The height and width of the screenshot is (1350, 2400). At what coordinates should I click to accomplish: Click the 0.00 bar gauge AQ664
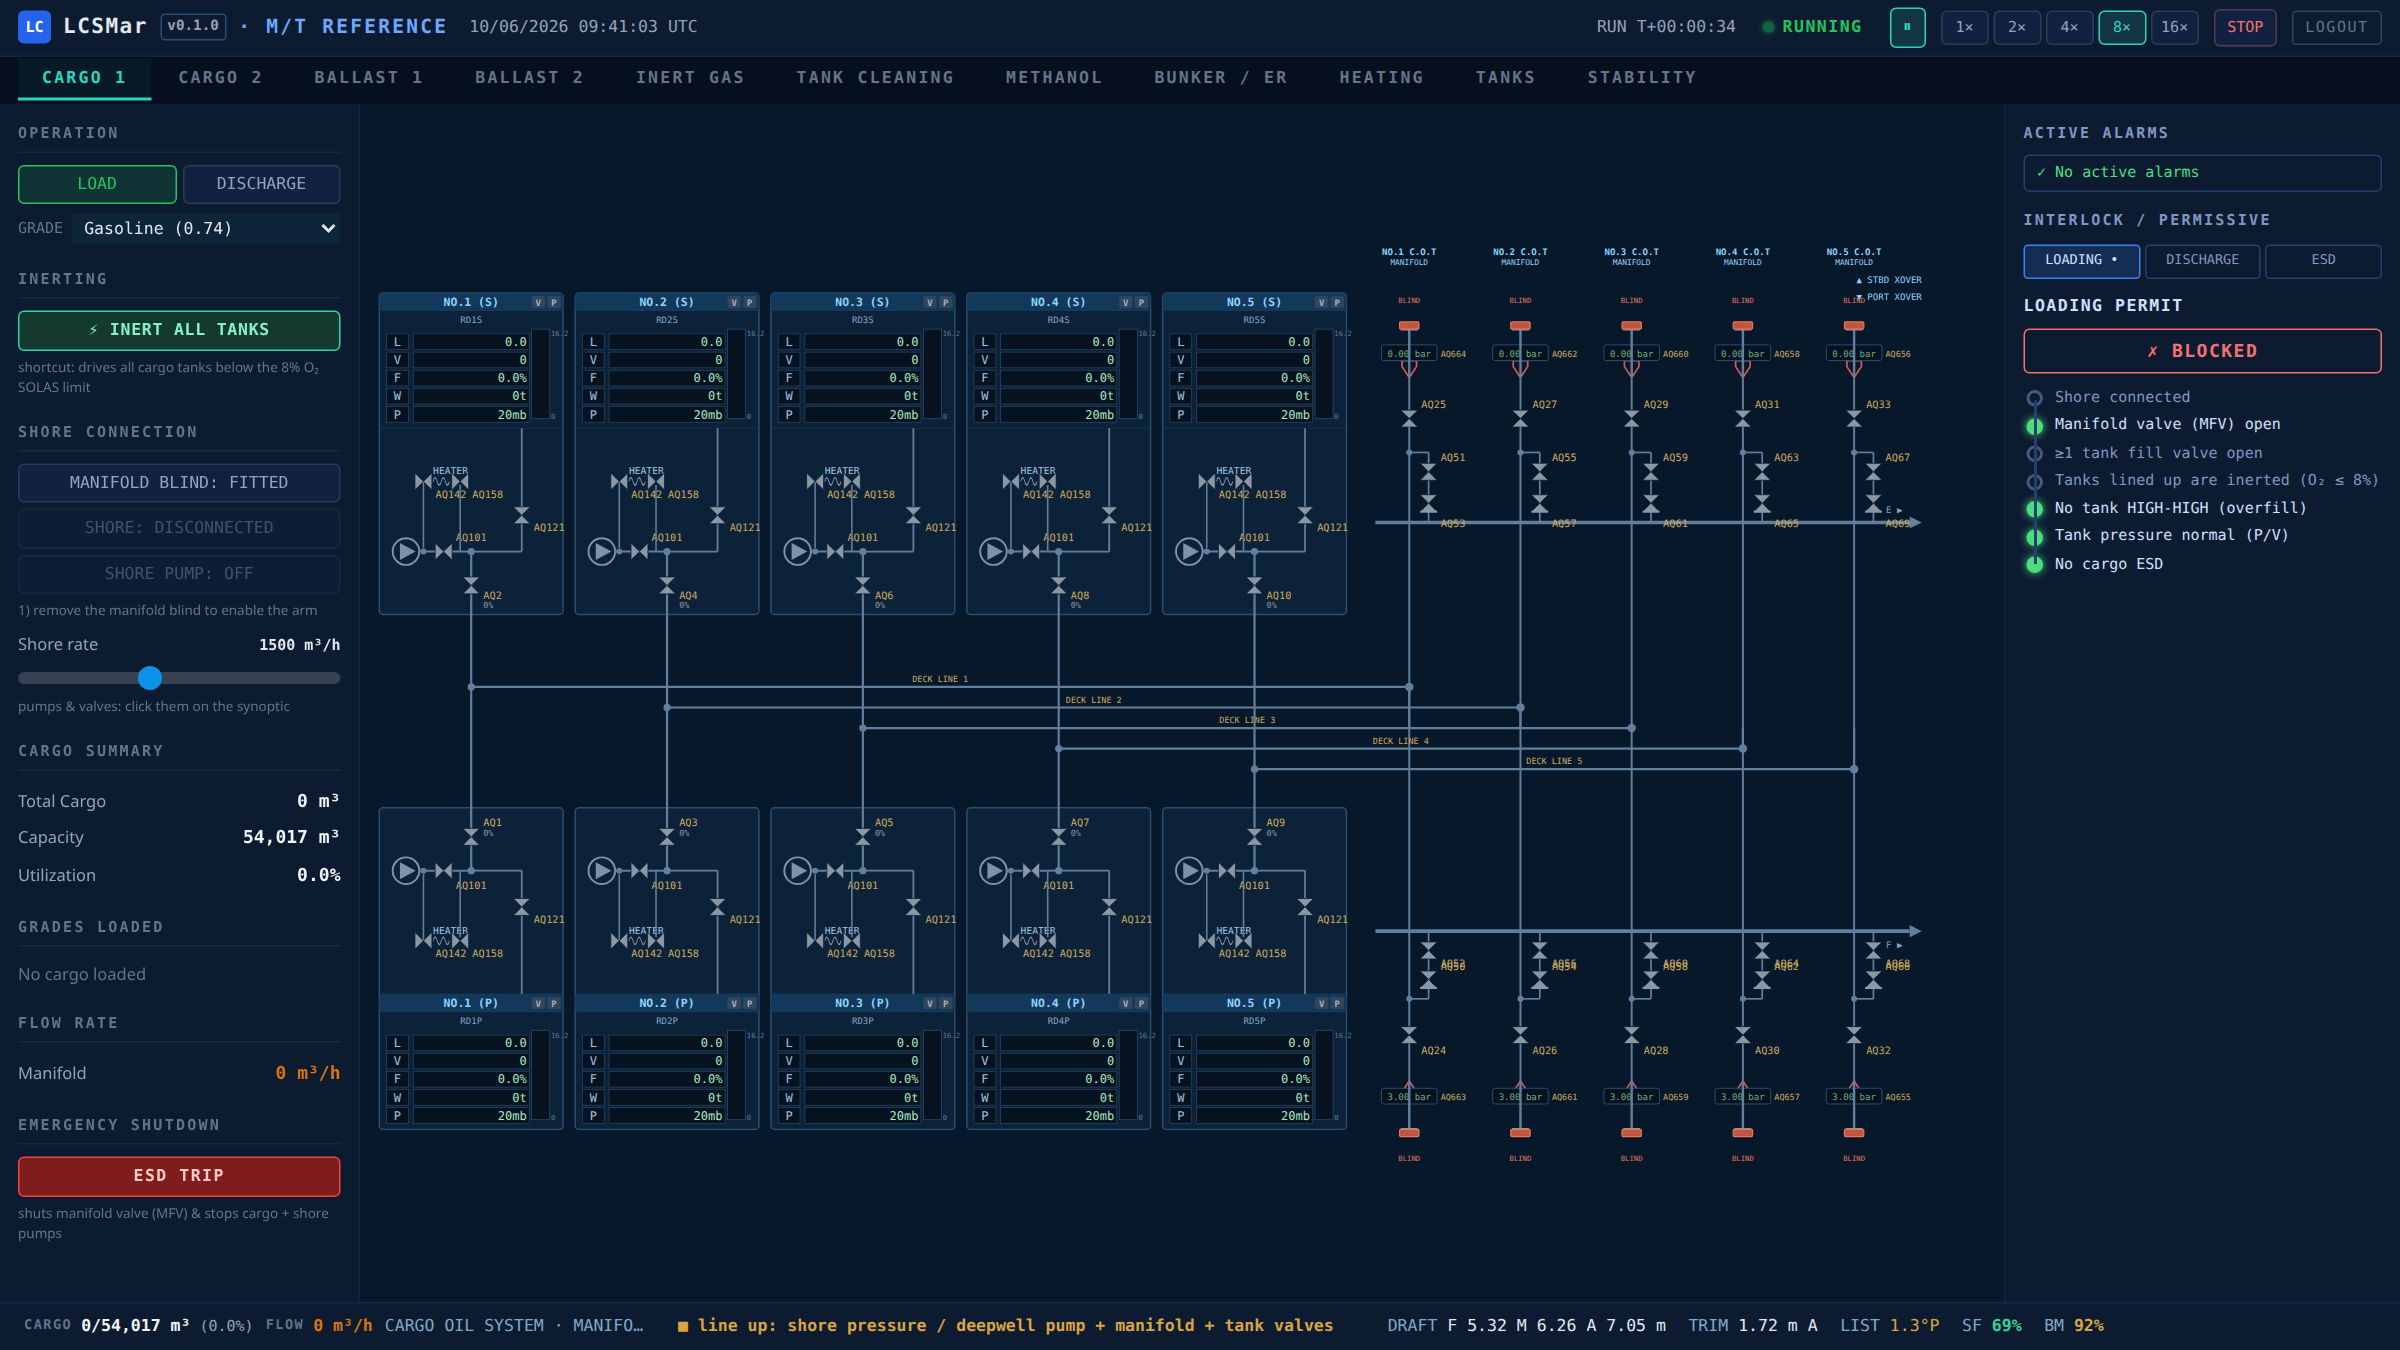click(x=1409, y=354)
